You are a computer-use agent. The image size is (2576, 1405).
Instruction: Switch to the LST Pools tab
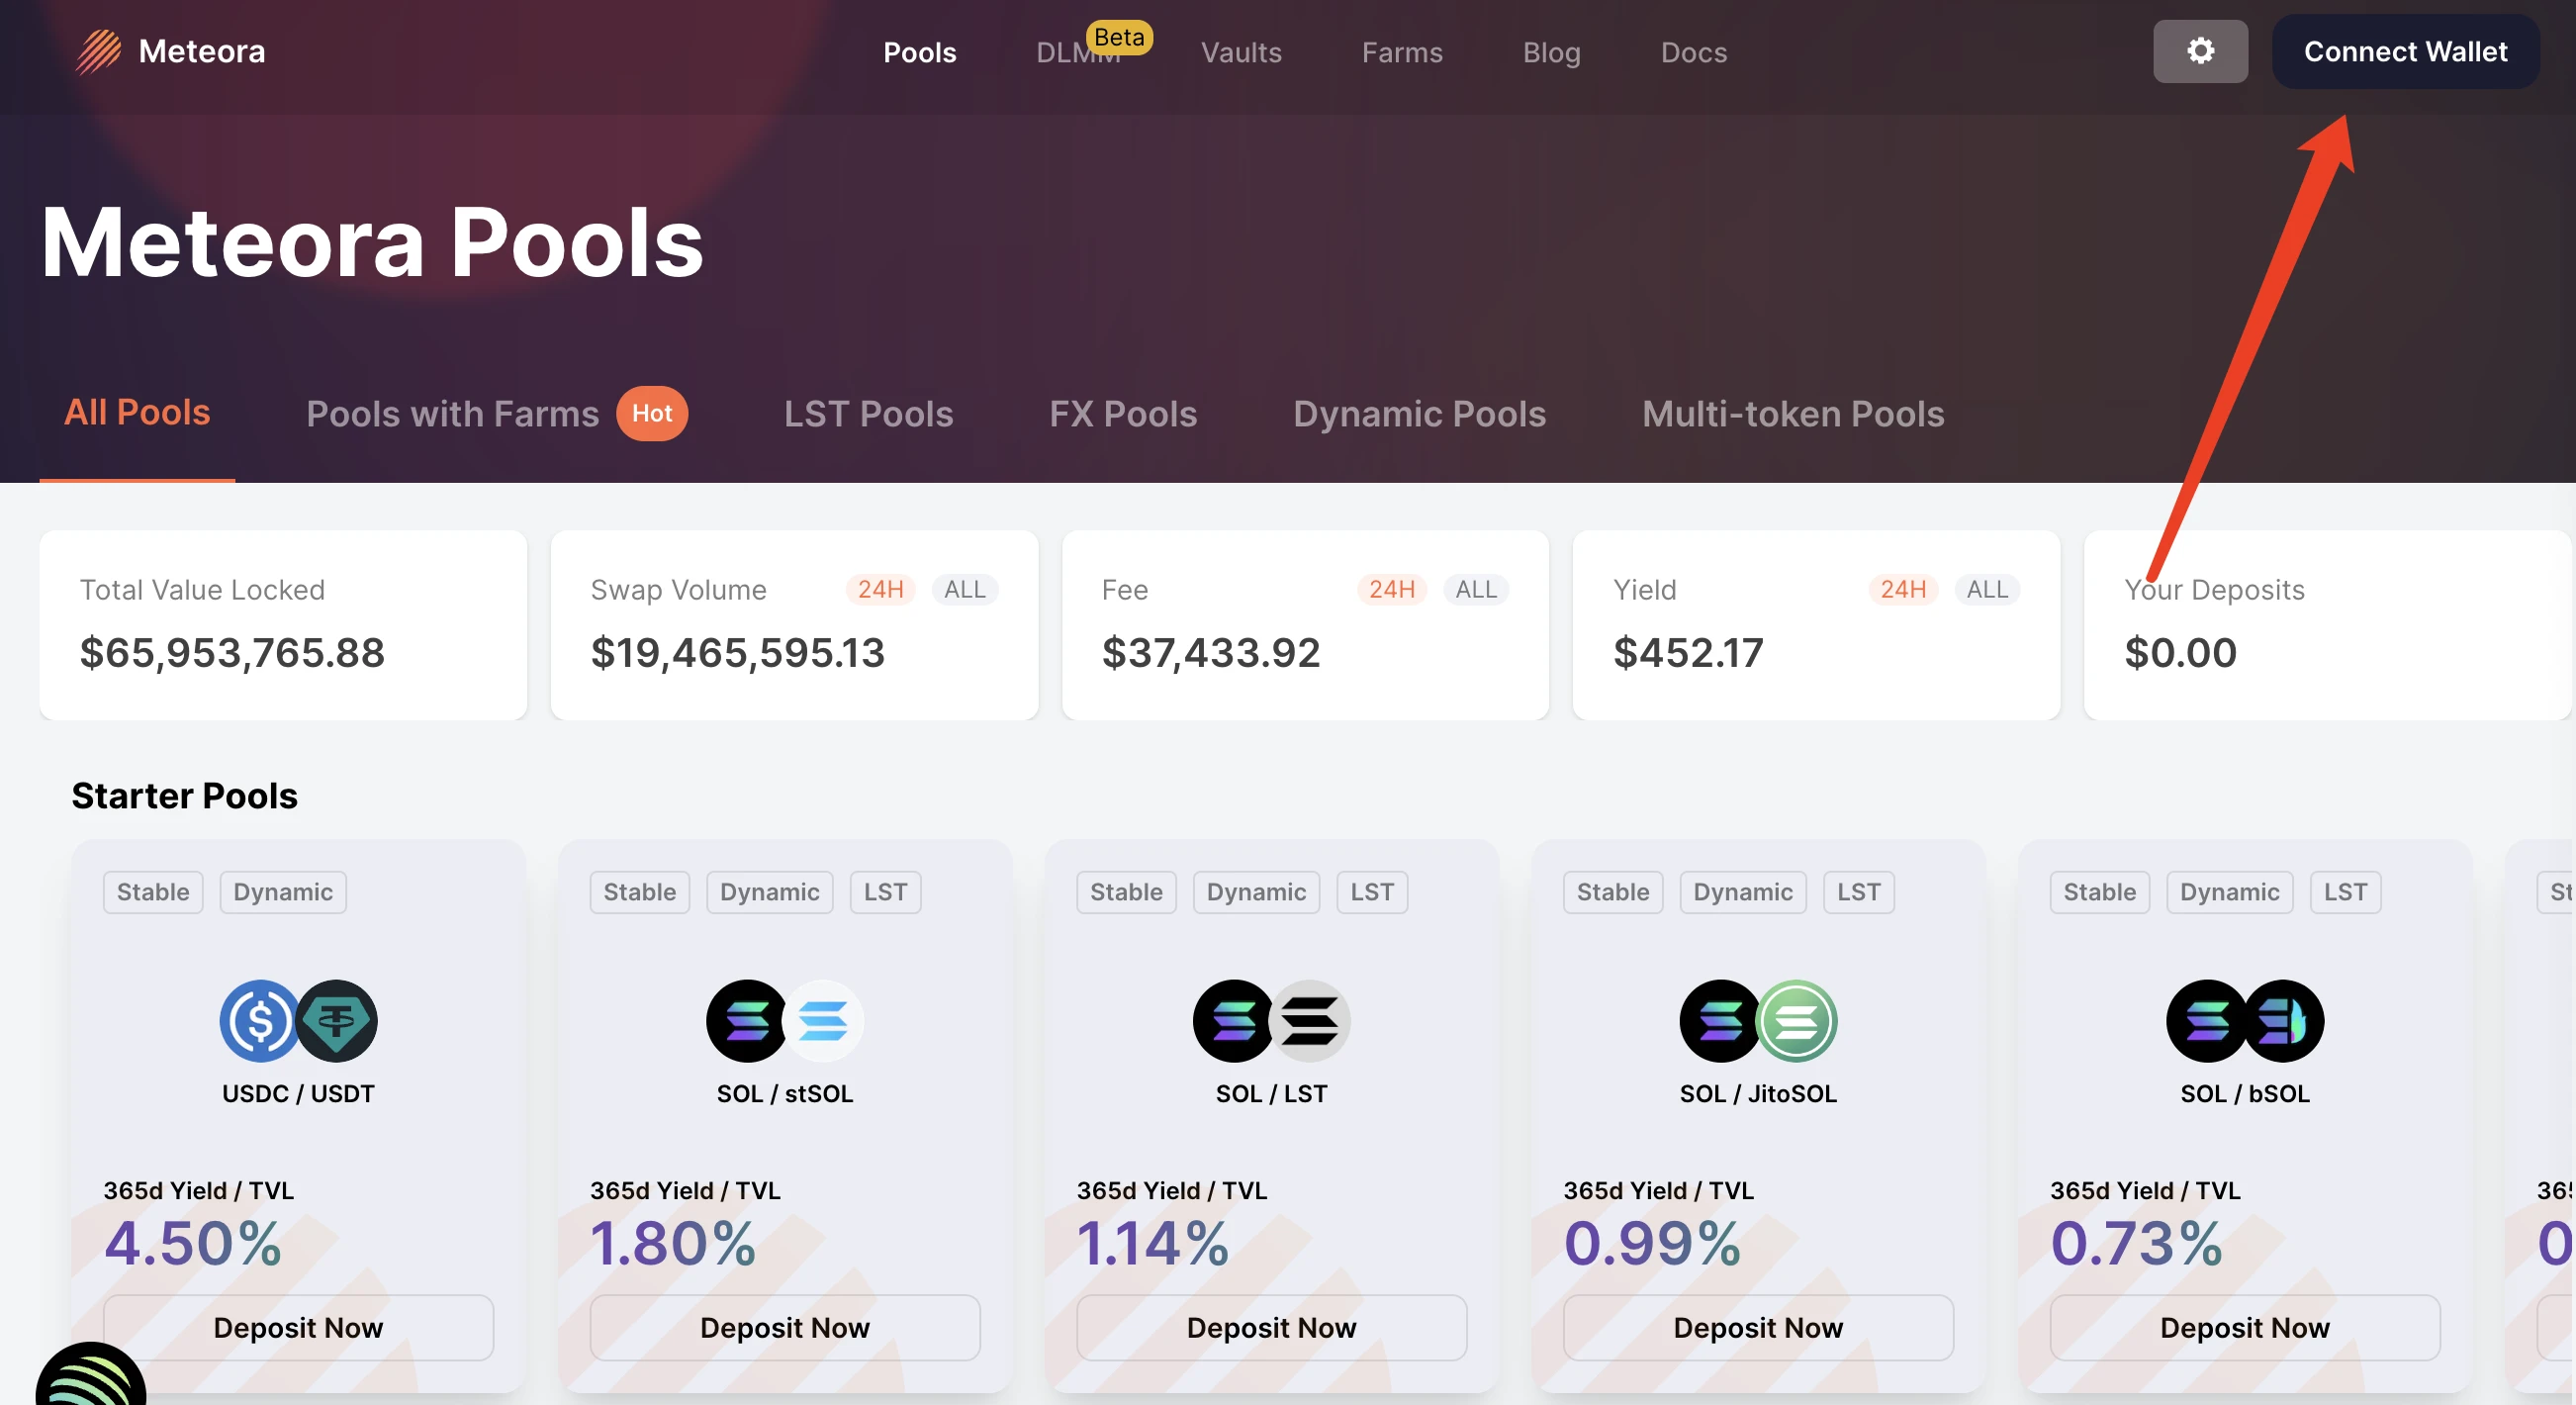[868, 414]
